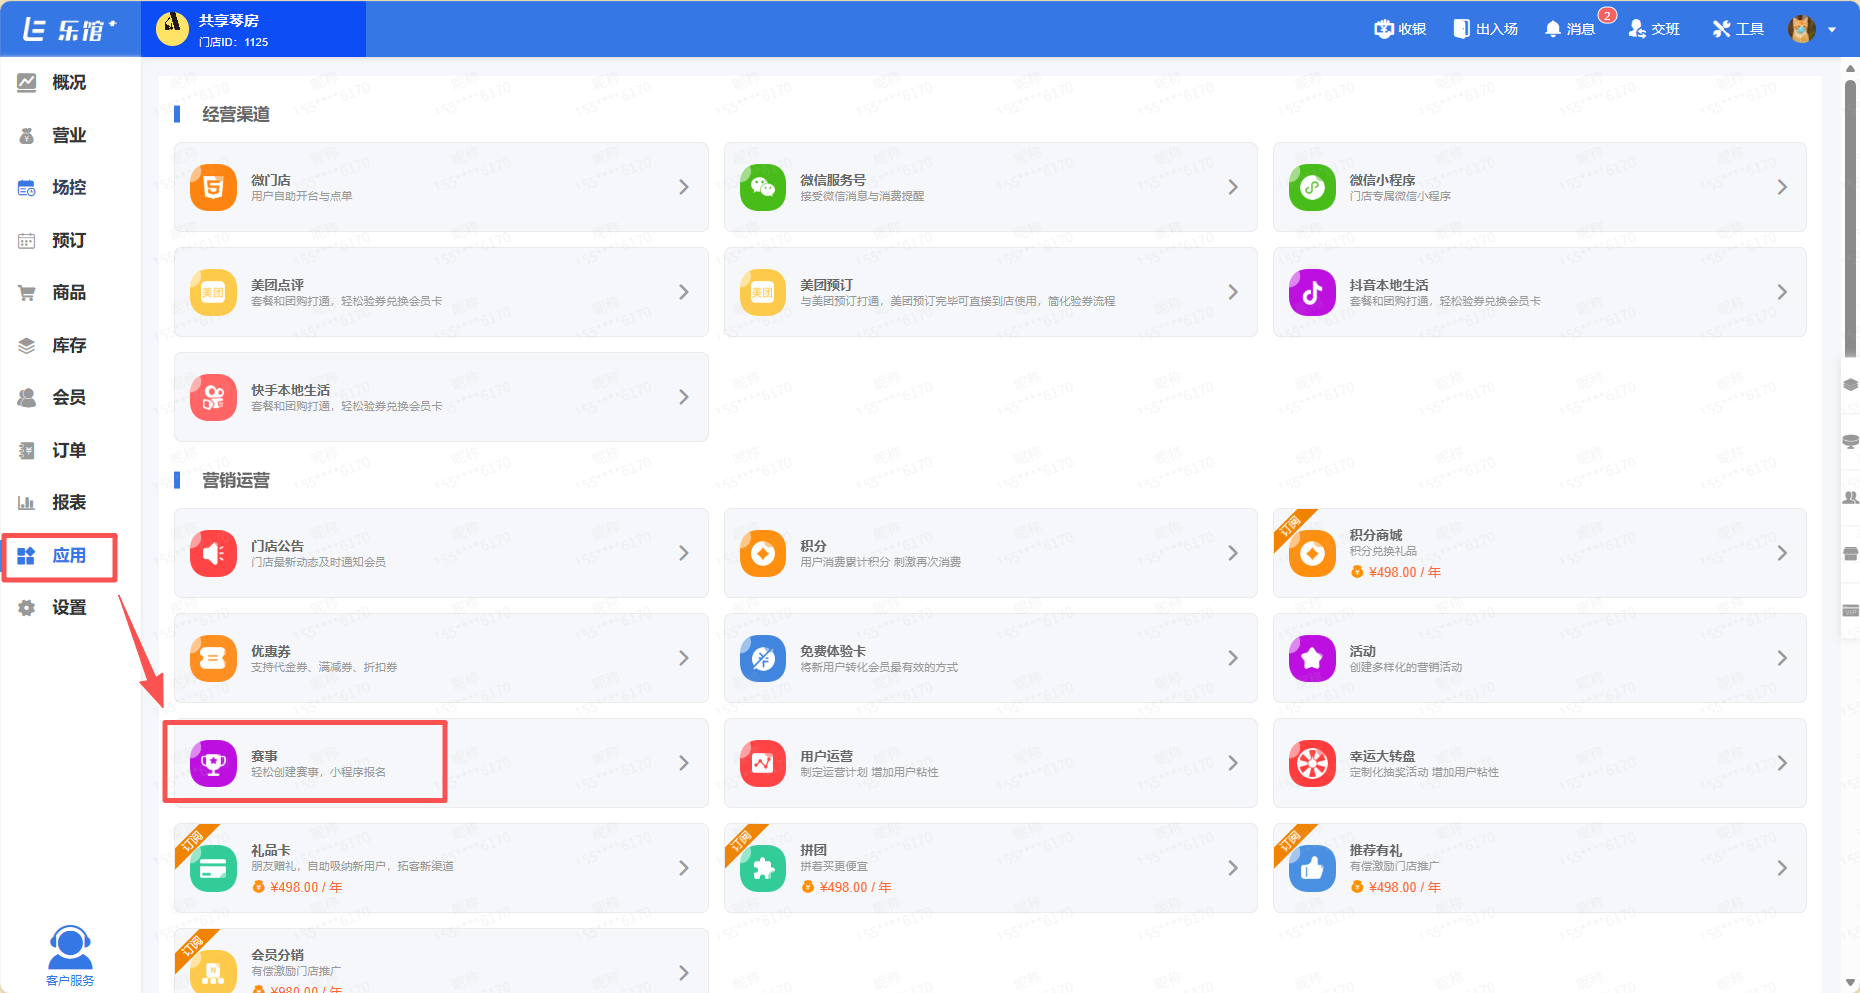Expand the 美团预订 card arrow
Screen dimensions: 1860x993
tap(1232, 292)
